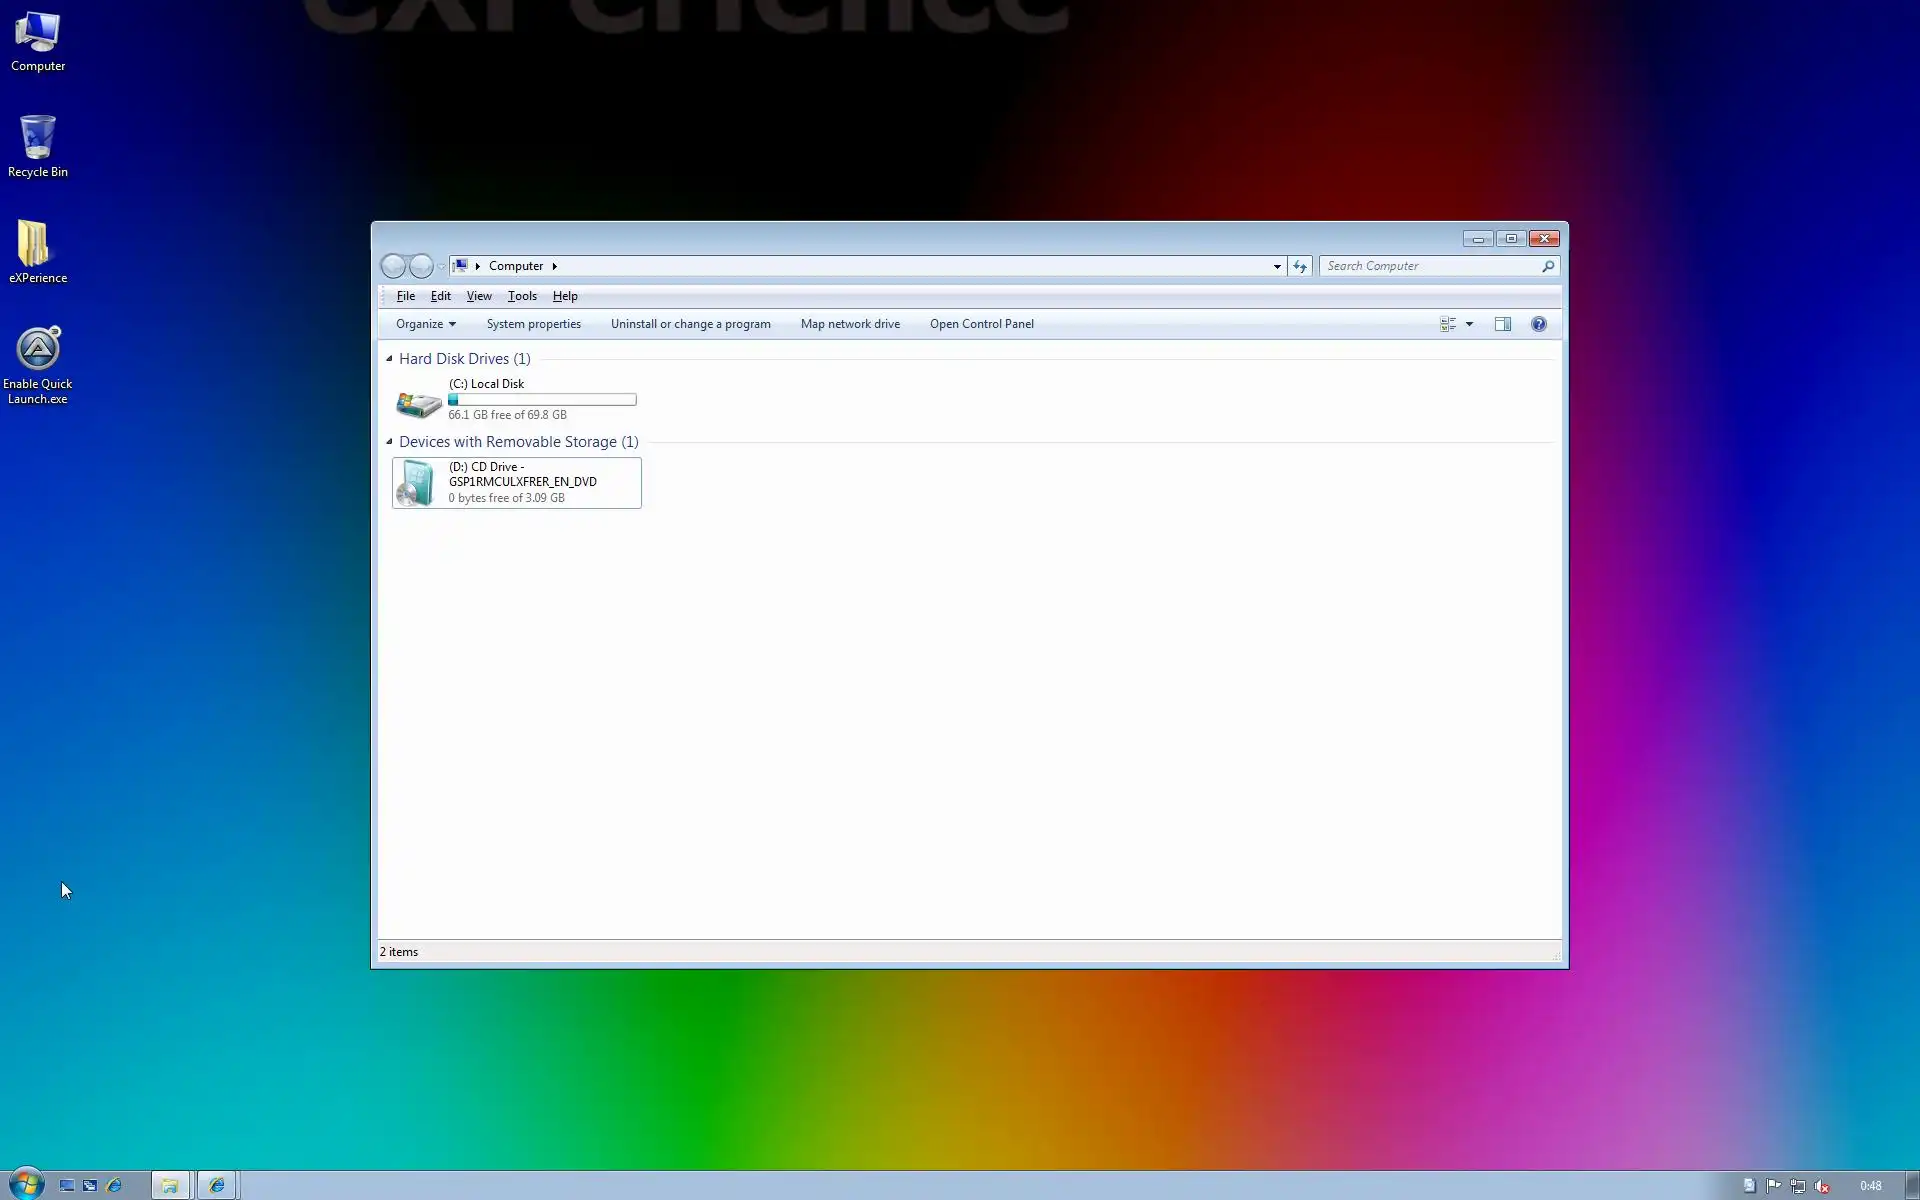Click the Local Disk capacity bar

(x=542, y=400)
